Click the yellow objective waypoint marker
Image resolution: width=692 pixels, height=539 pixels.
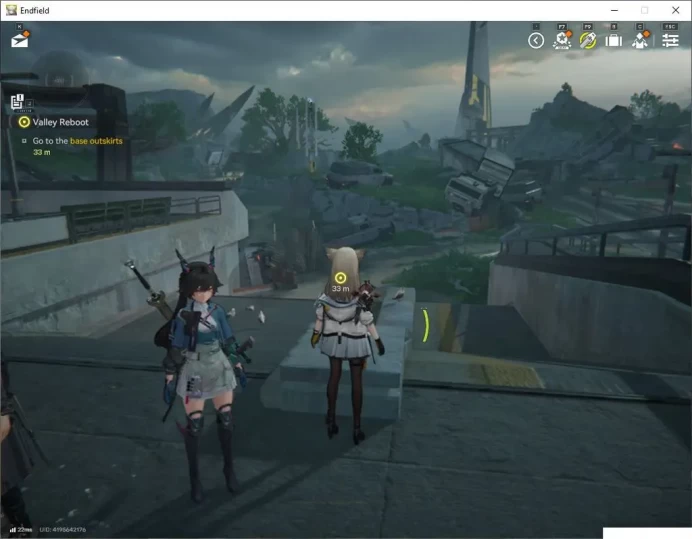click(340, 278)
